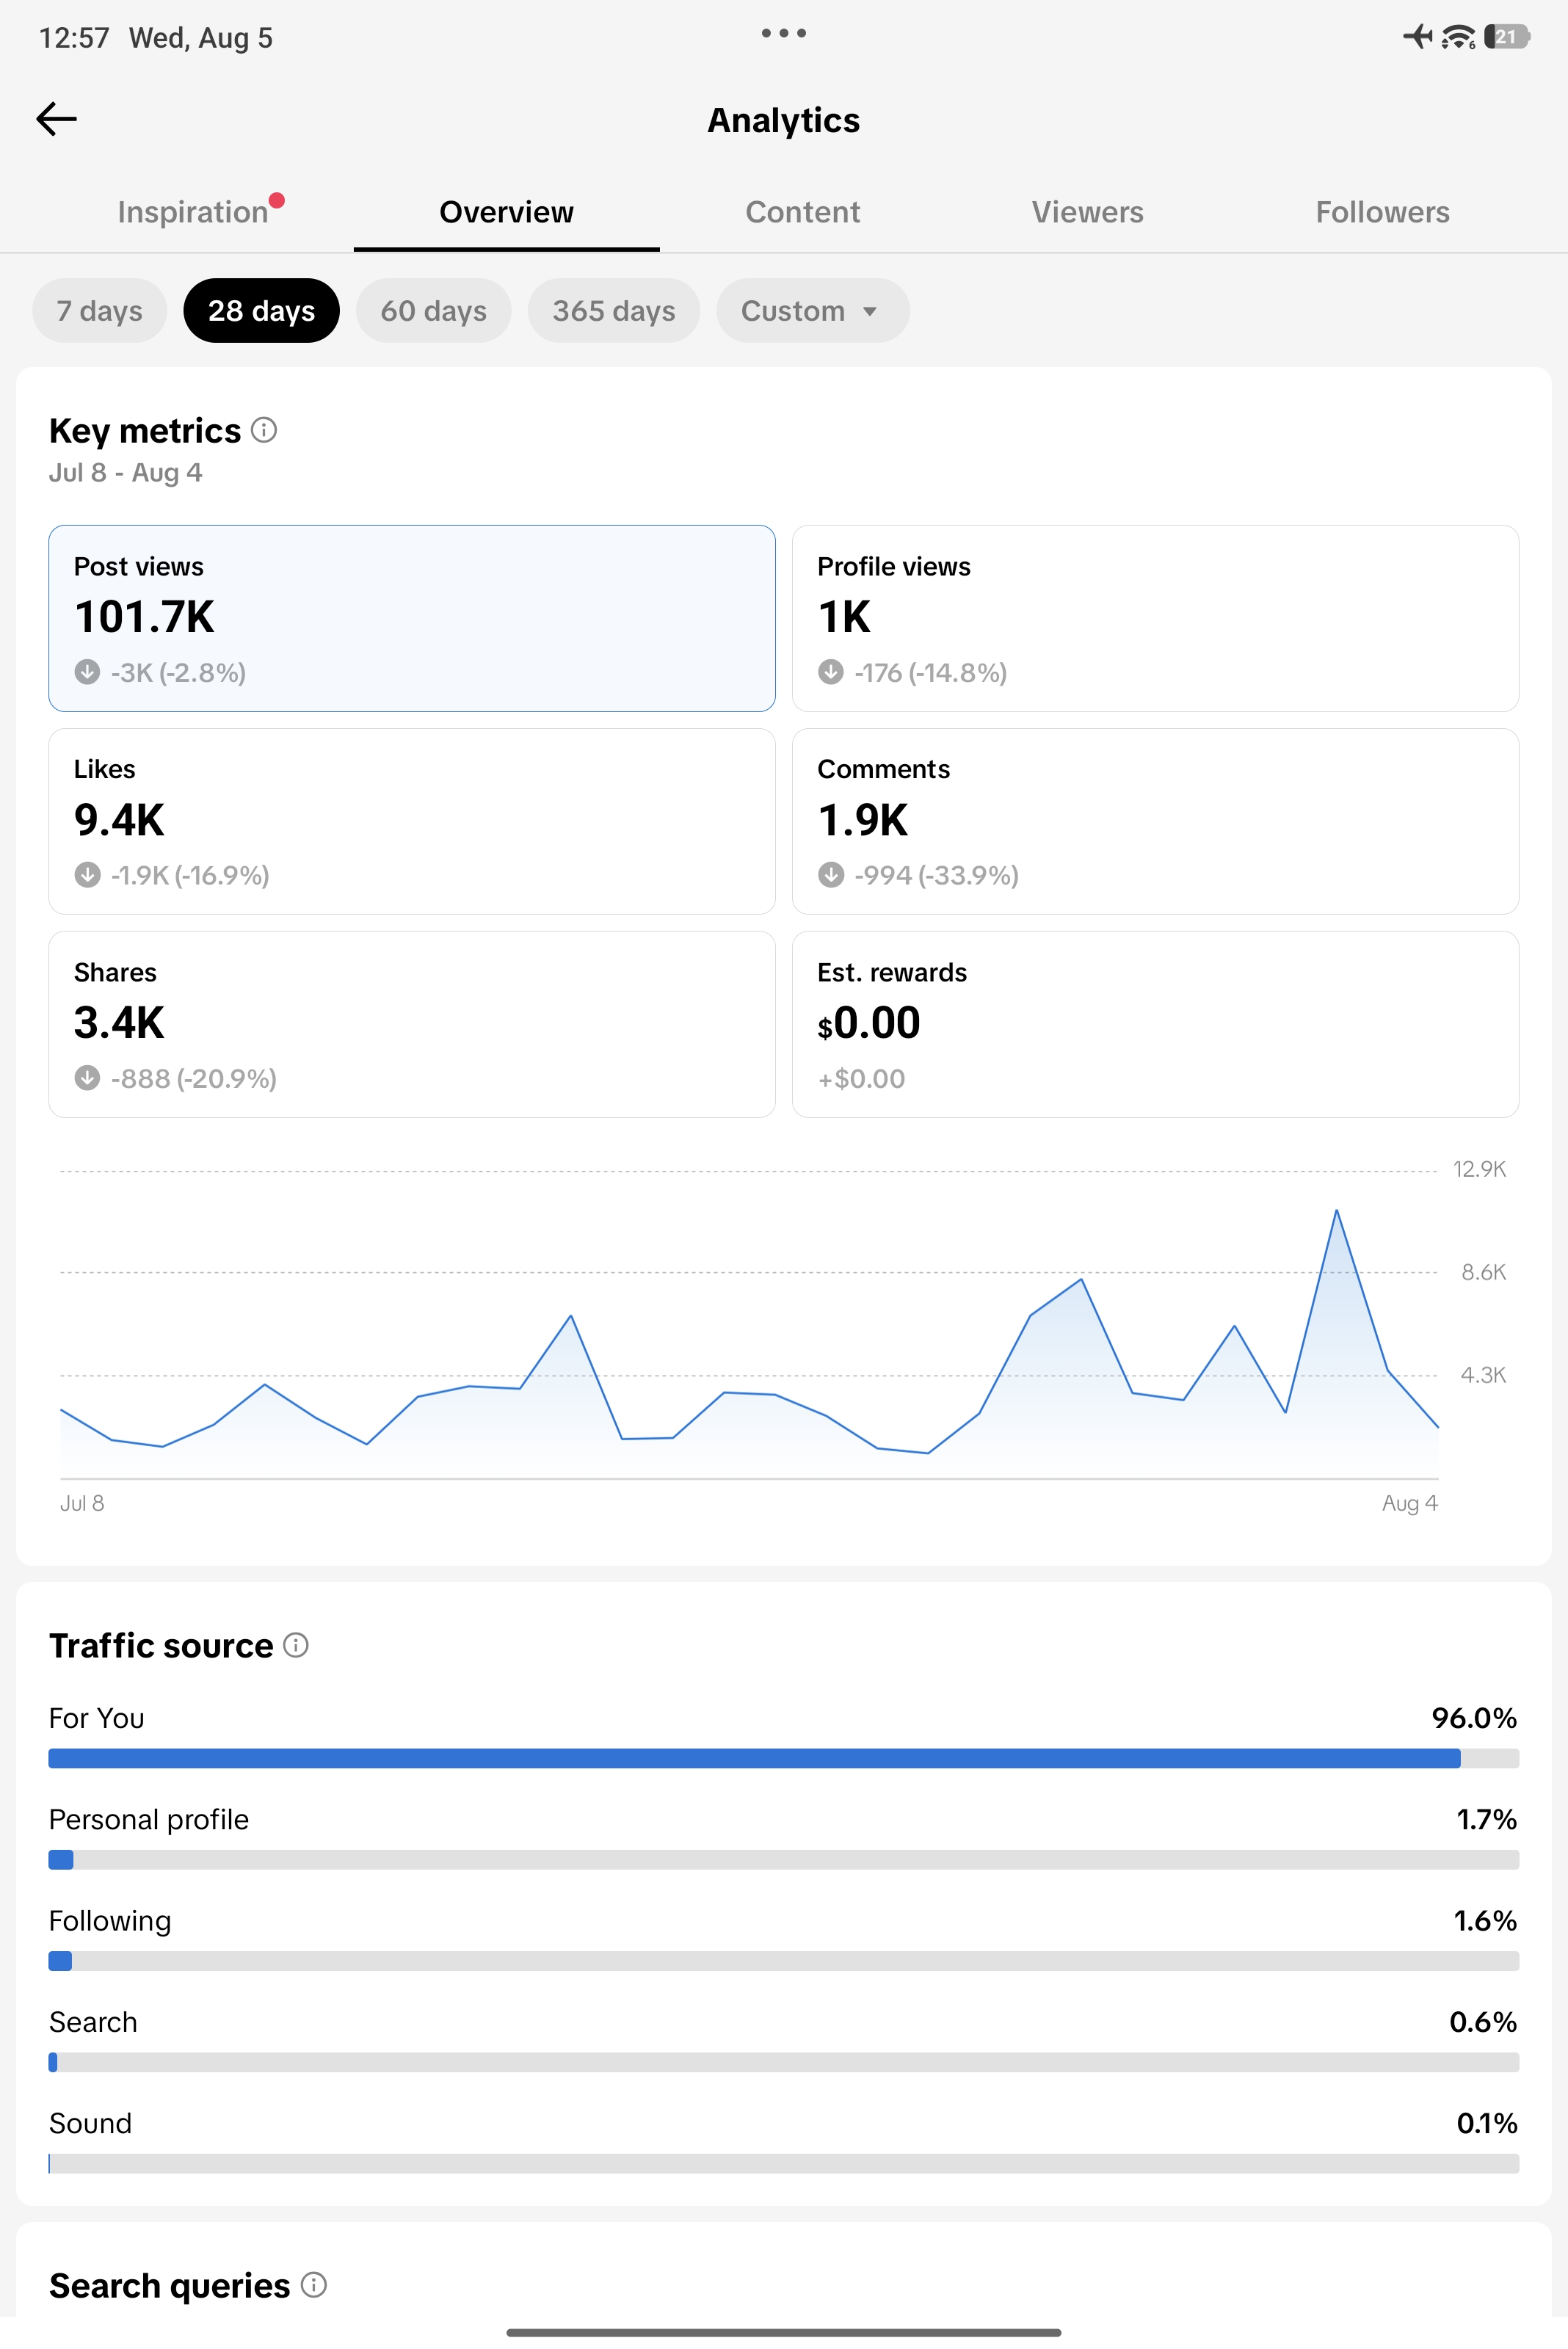Screen dimensions: 1568x2349
Task: Open the Inspiration tab
Action: 193,212
